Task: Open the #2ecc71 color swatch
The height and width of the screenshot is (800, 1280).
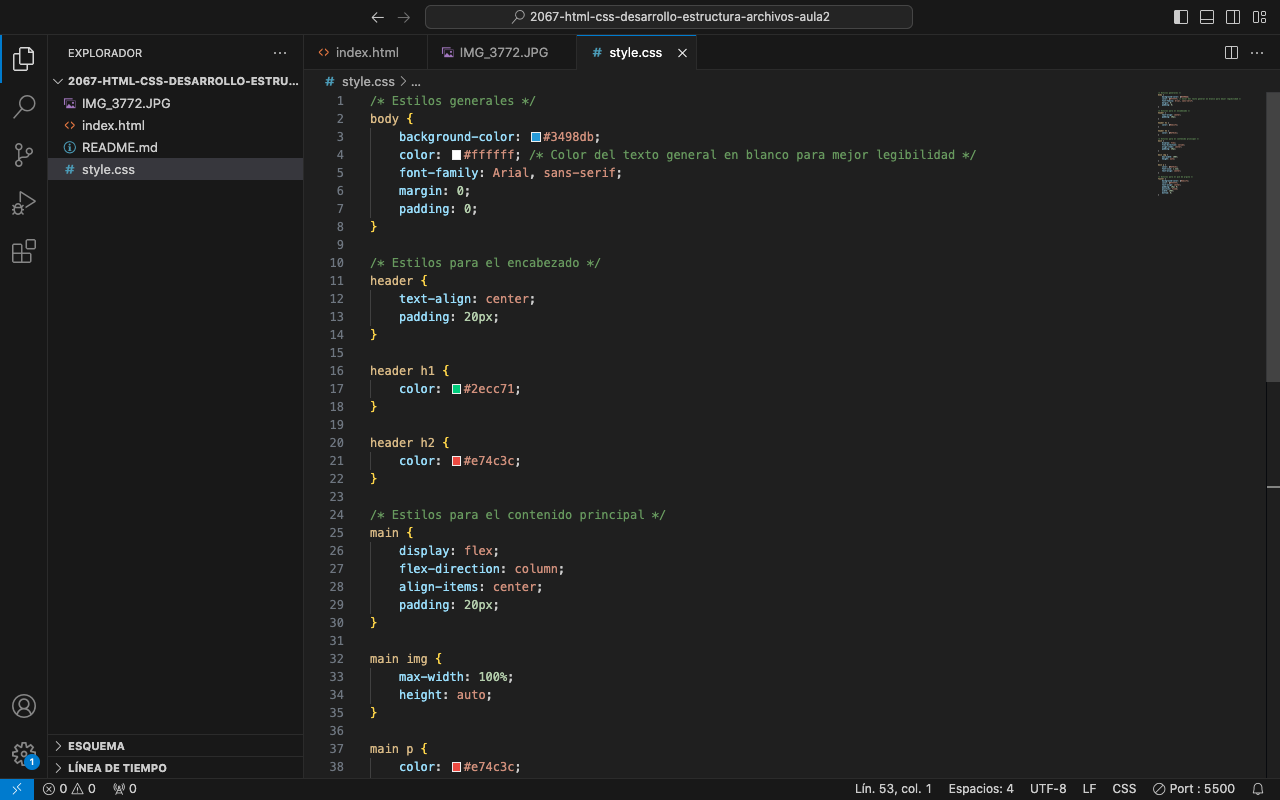Action: point(456,389)
